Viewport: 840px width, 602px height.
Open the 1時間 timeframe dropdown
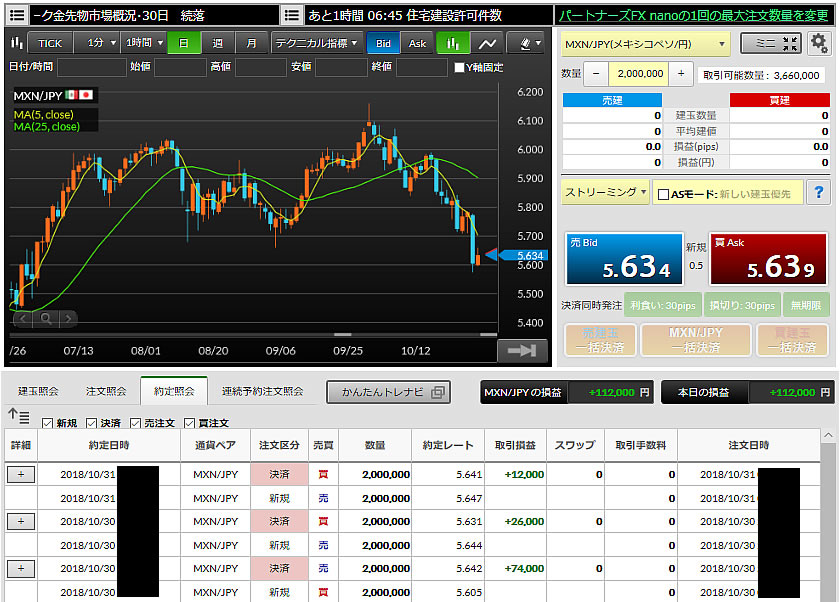click(144, 43)
